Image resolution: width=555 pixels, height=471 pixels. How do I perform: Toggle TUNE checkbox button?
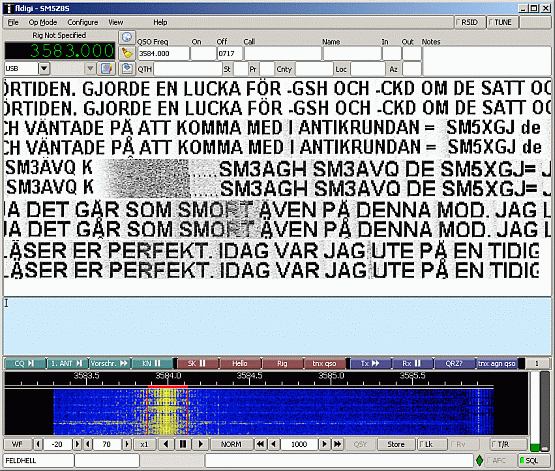[x=502, y=22]
